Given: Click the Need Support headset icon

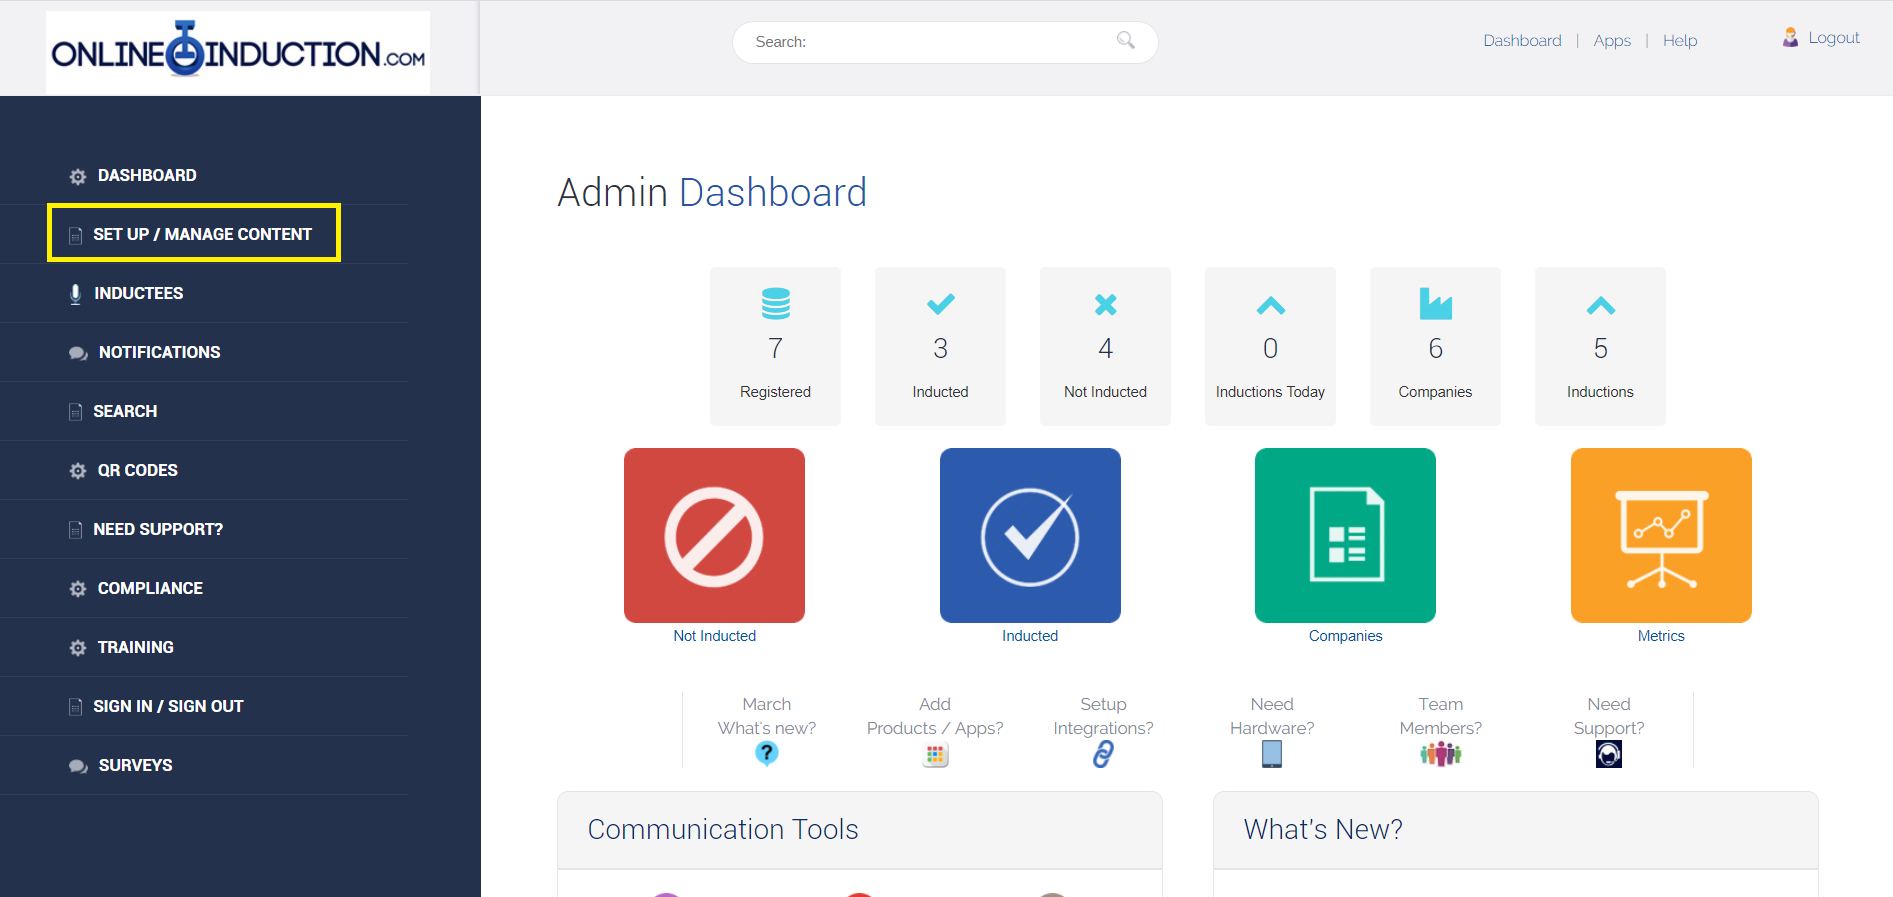Looking at the screenshot, I should pyautogui.click(x=1609, y=754).
